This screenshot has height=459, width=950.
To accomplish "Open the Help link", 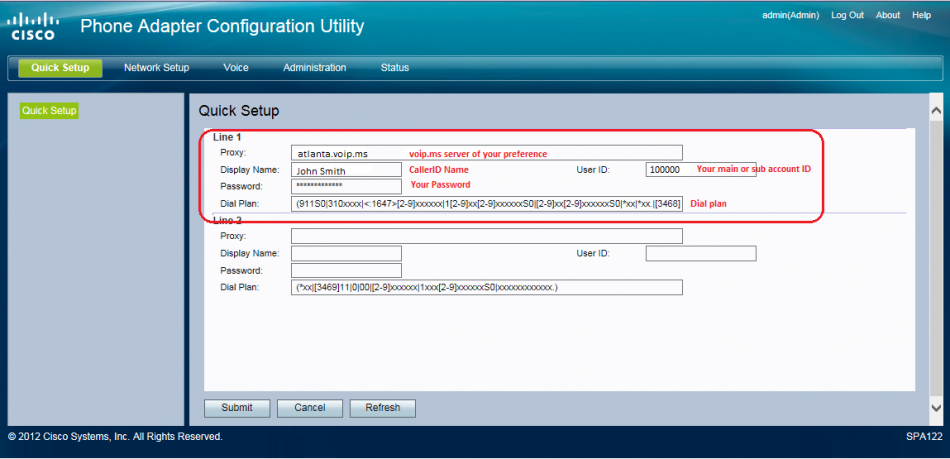I will [x=922, y=15].
